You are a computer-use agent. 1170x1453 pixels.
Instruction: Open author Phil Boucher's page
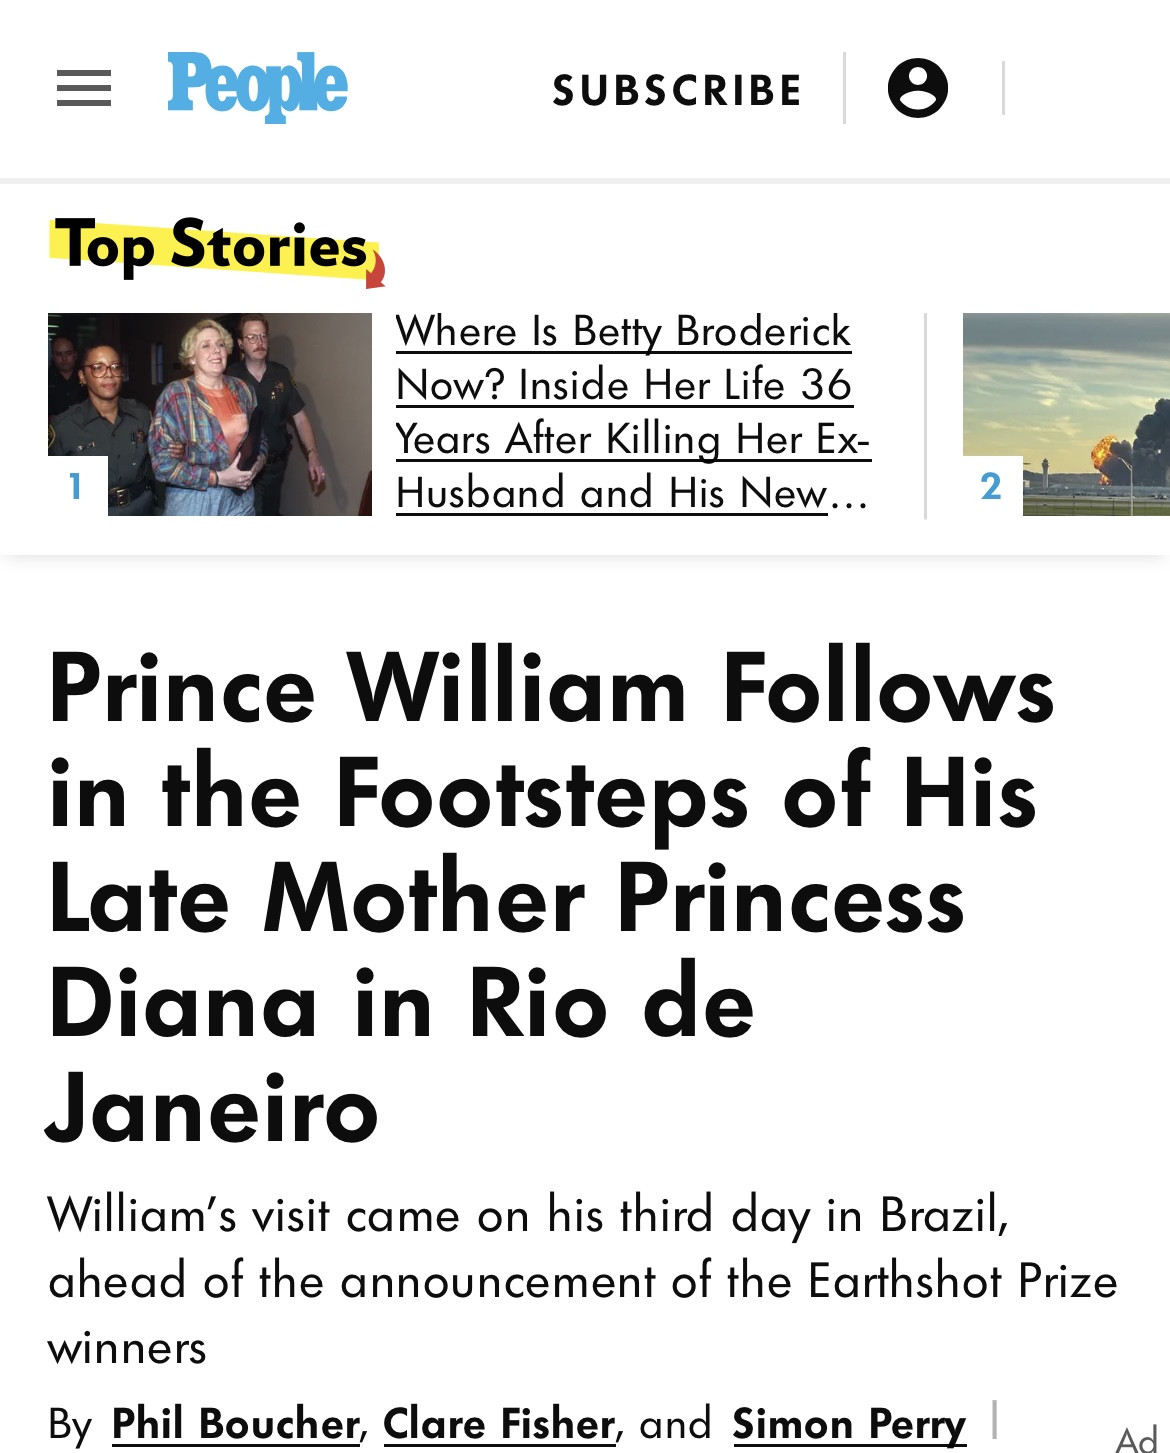(x=235, y=1423)
